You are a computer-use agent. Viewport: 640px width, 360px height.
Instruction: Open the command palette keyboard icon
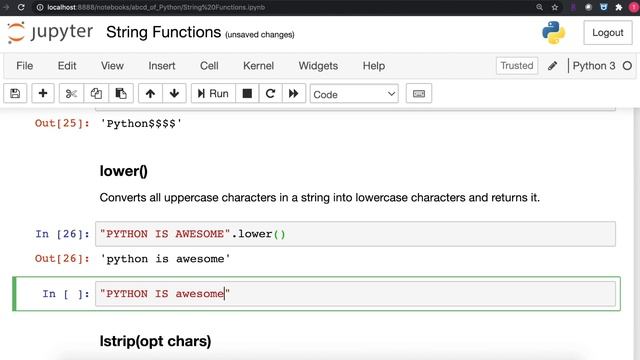click(x=419, y=93)
